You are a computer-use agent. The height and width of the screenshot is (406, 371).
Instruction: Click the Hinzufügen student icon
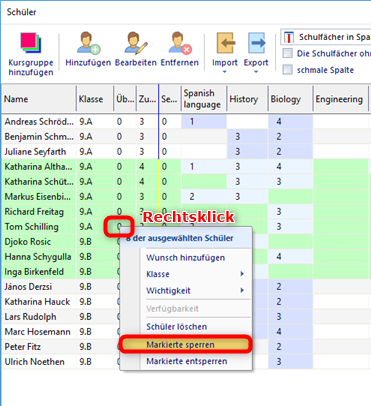[x=88, y=43]
